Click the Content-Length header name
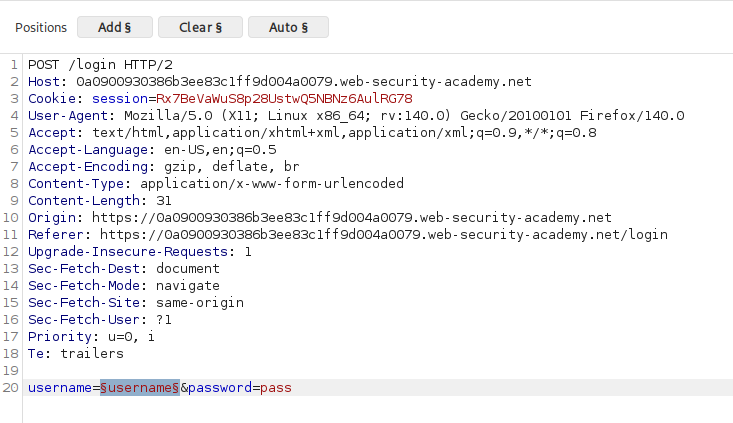Screen dimensions: 733x423 coord(84,201)
